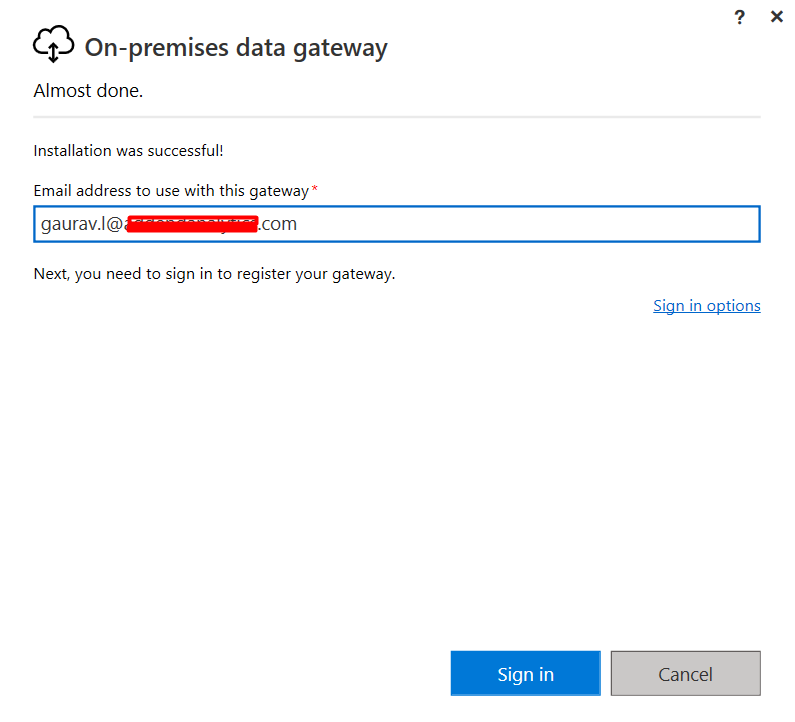Click the Almost done heading
This screenshot has height=722, width=795.
tap(88, 91)
